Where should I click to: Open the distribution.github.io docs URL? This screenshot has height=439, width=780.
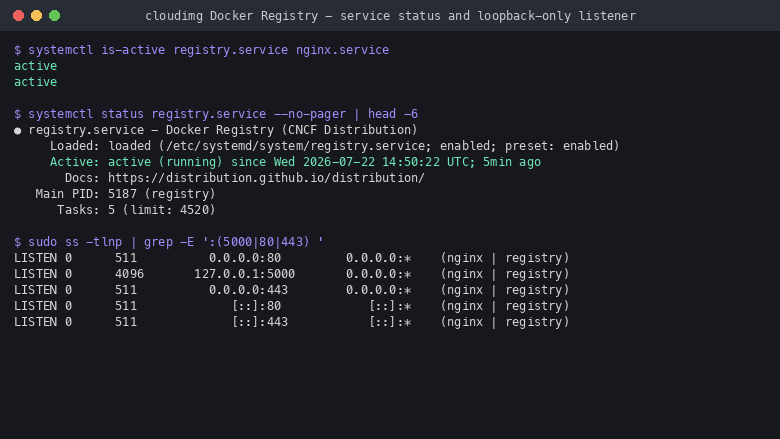(266, 177)
